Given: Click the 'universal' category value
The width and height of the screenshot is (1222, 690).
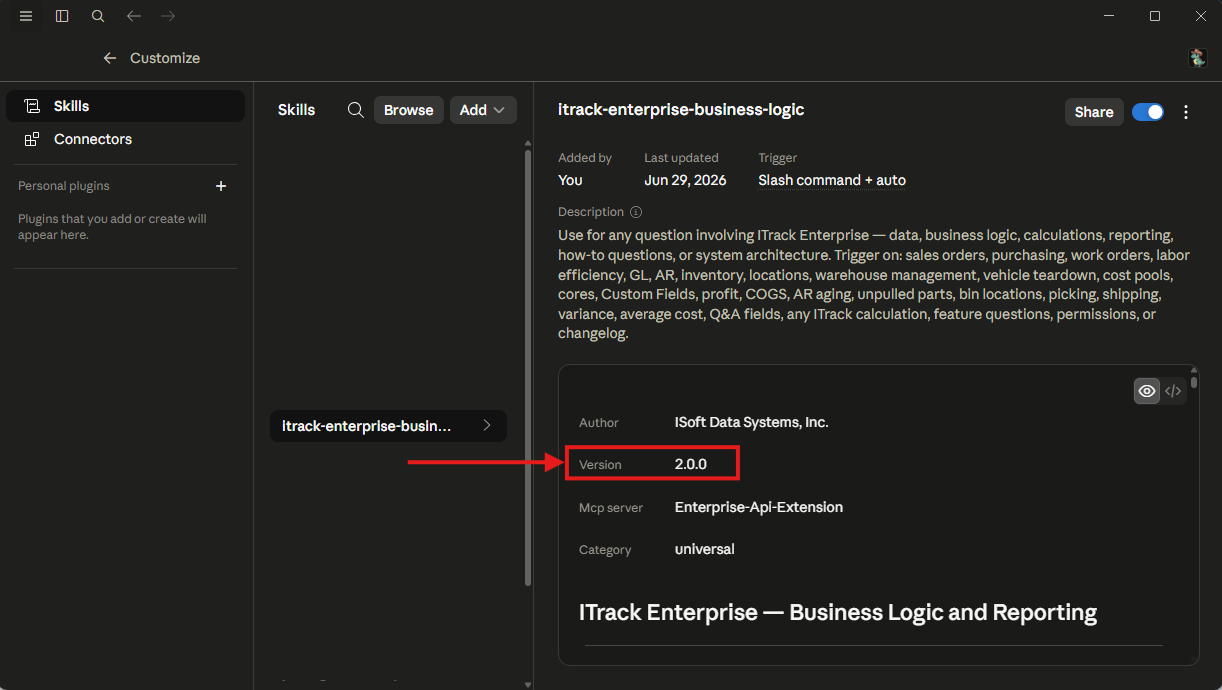Looking at the screenshot, I should coord(705,549).
